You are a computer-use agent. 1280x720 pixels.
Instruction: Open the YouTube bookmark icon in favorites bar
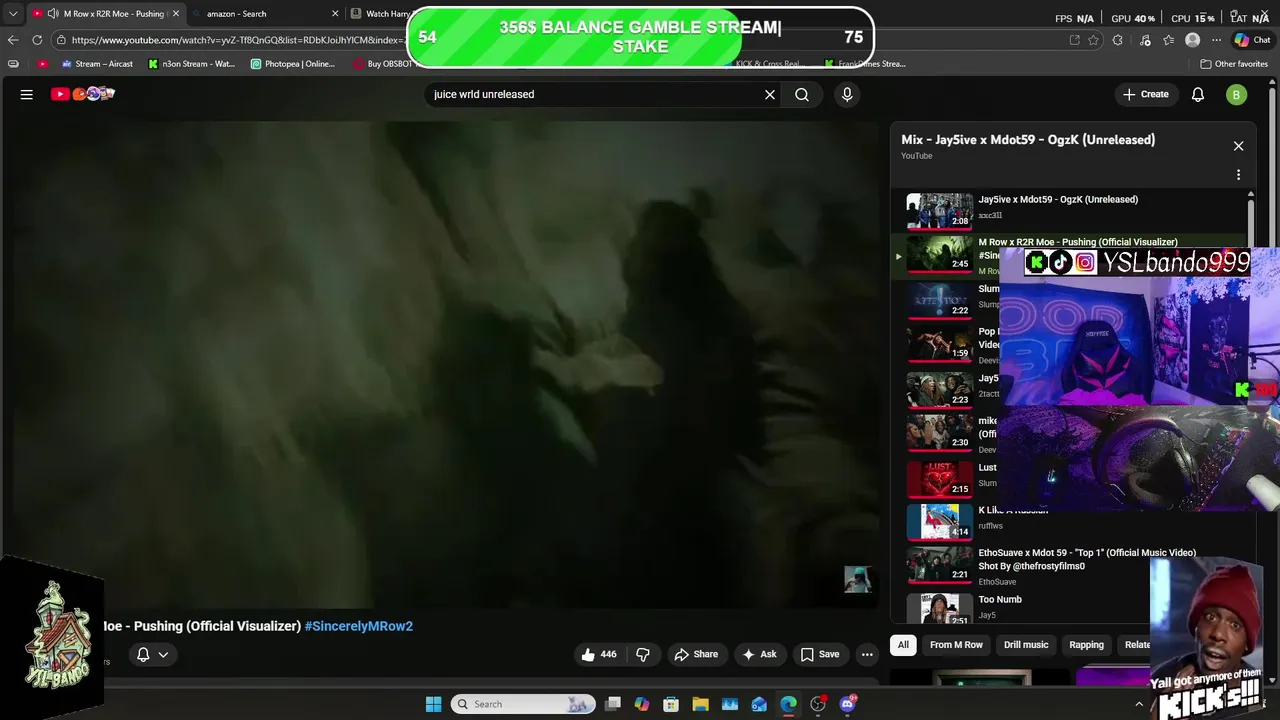coord(42,64)
